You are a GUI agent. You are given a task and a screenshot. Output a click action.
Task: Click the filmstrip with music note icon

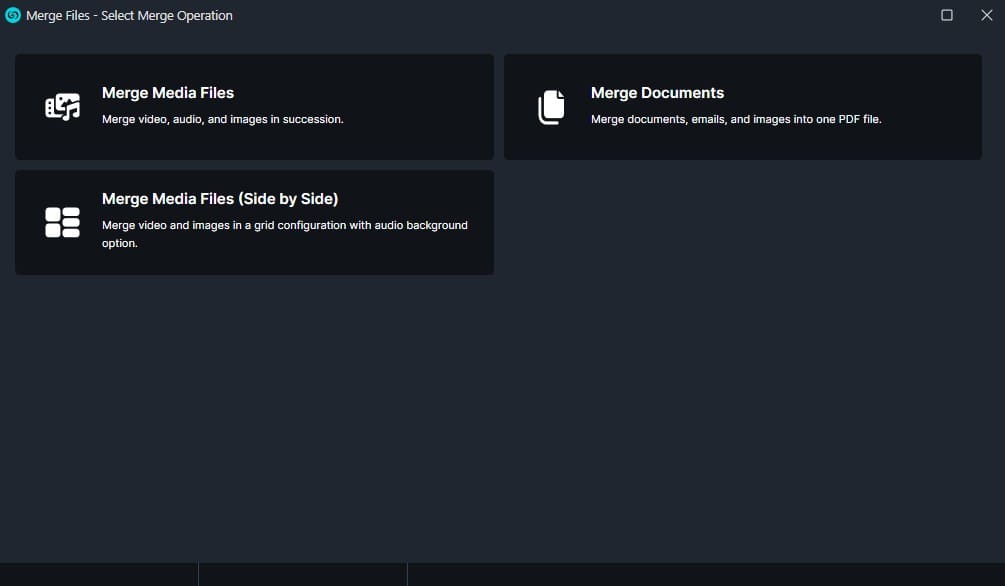click(62, 106)
